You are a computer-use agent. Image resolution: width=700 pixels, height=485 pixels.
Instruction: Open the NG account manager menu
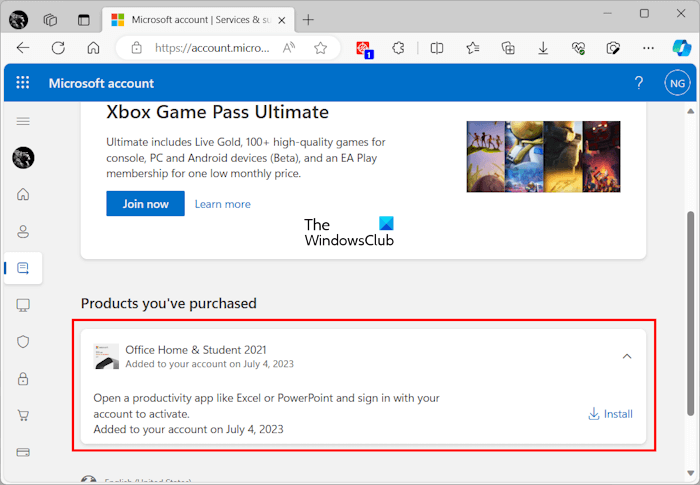[x=676, y=83]
